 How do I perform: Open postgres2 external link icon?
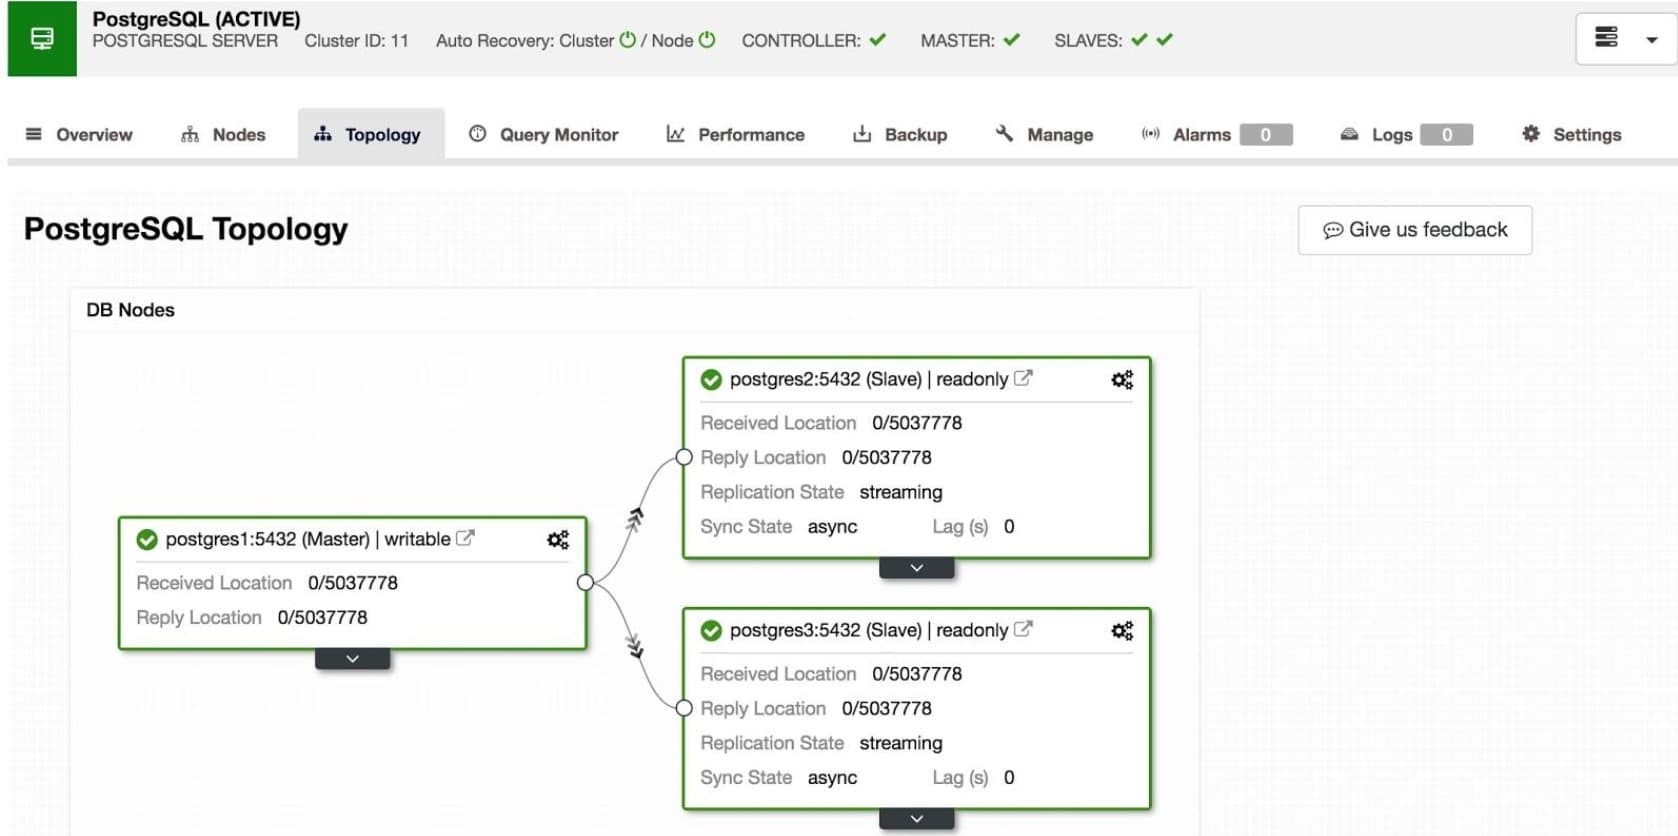click(x=1023, y=378)
